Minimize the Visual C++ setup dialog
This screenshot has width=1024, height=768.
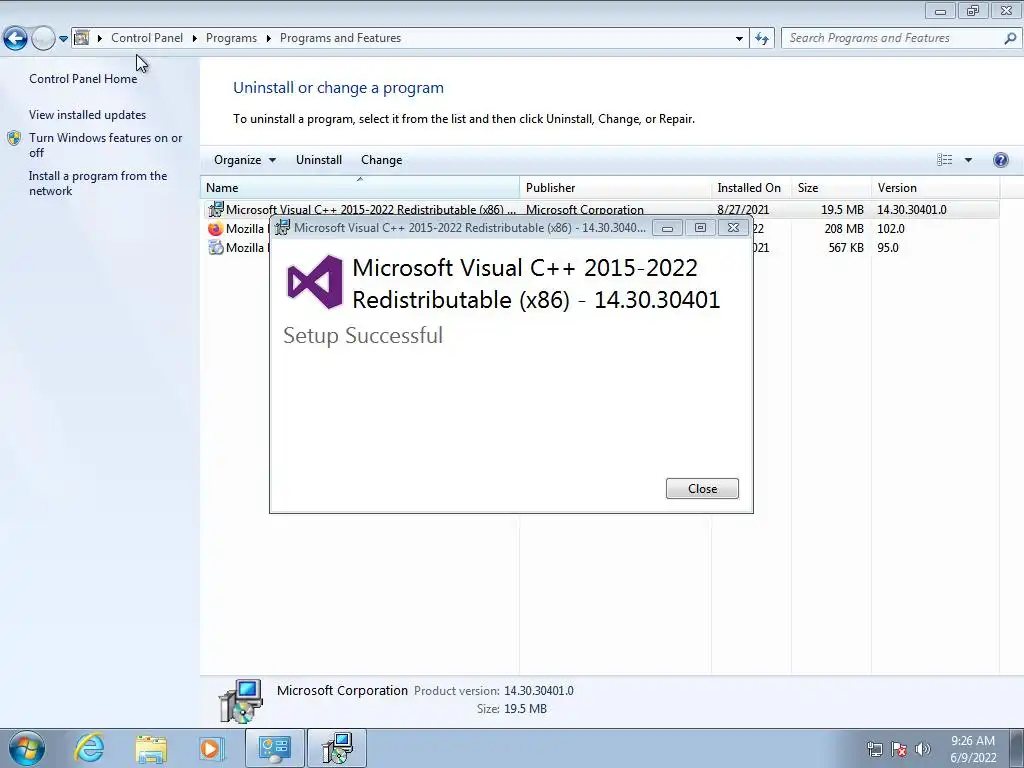click(x=667, y=228)
